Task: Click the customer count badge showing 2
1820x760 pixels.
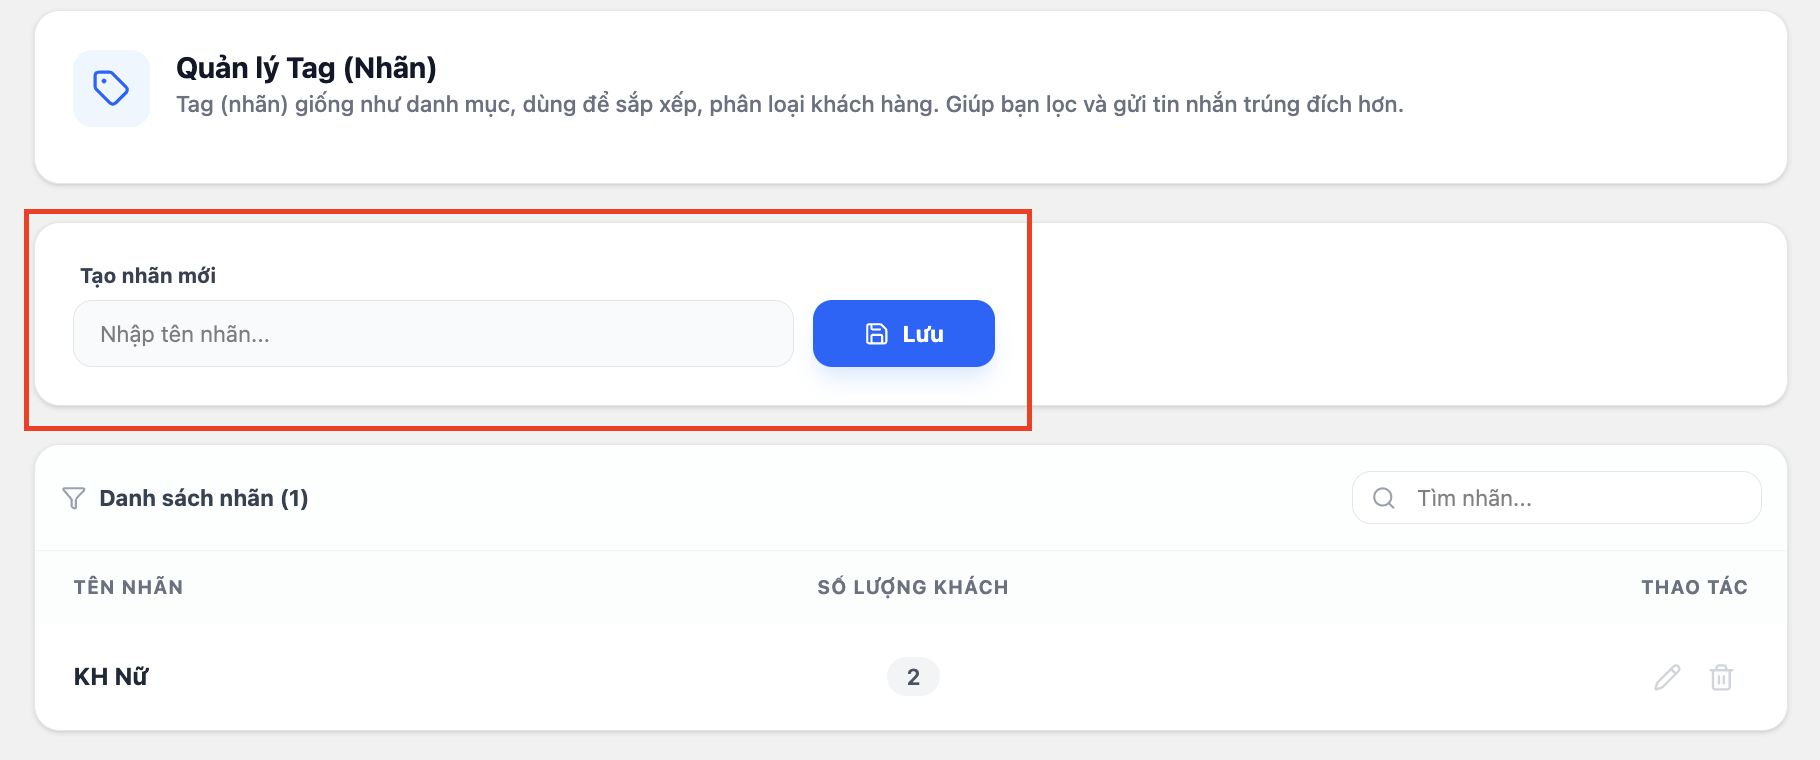Action: coord(913,677)
